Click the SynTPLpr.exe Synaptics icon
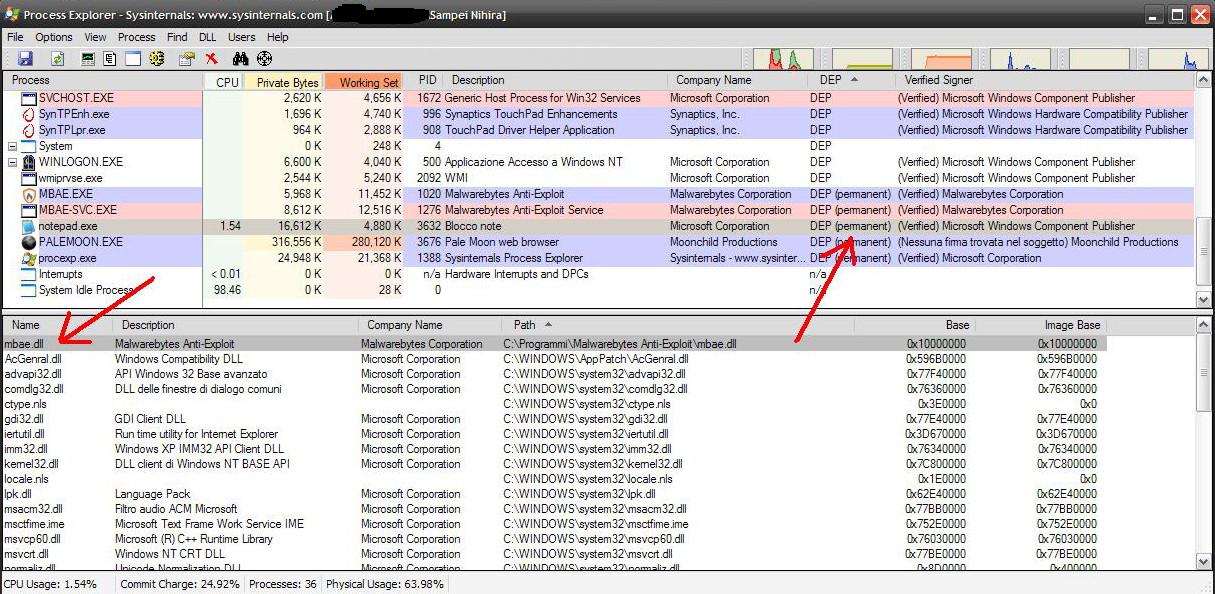 29,130
